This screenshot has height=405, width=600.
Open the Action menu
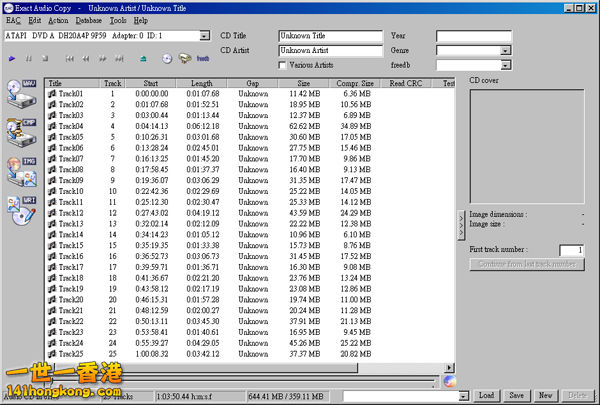tap(58, 20)
